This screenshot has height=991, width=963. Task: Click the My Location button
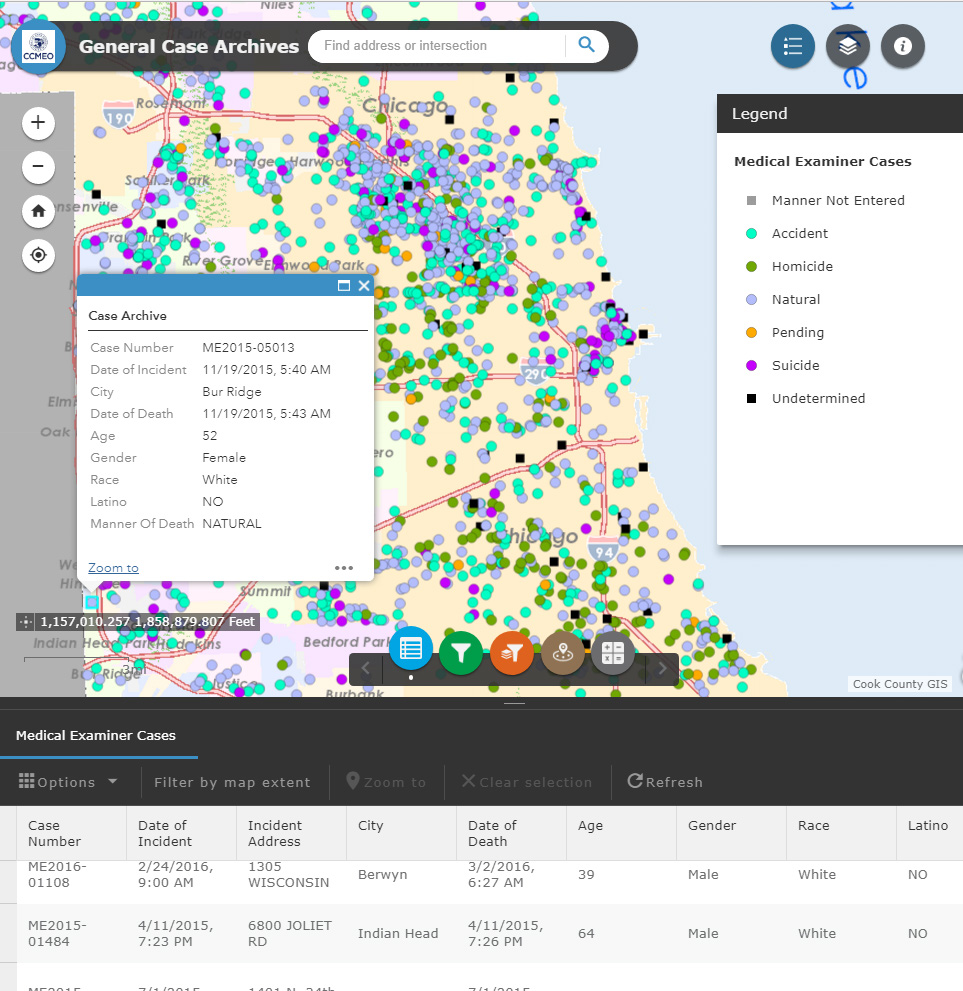click(38, 255)
